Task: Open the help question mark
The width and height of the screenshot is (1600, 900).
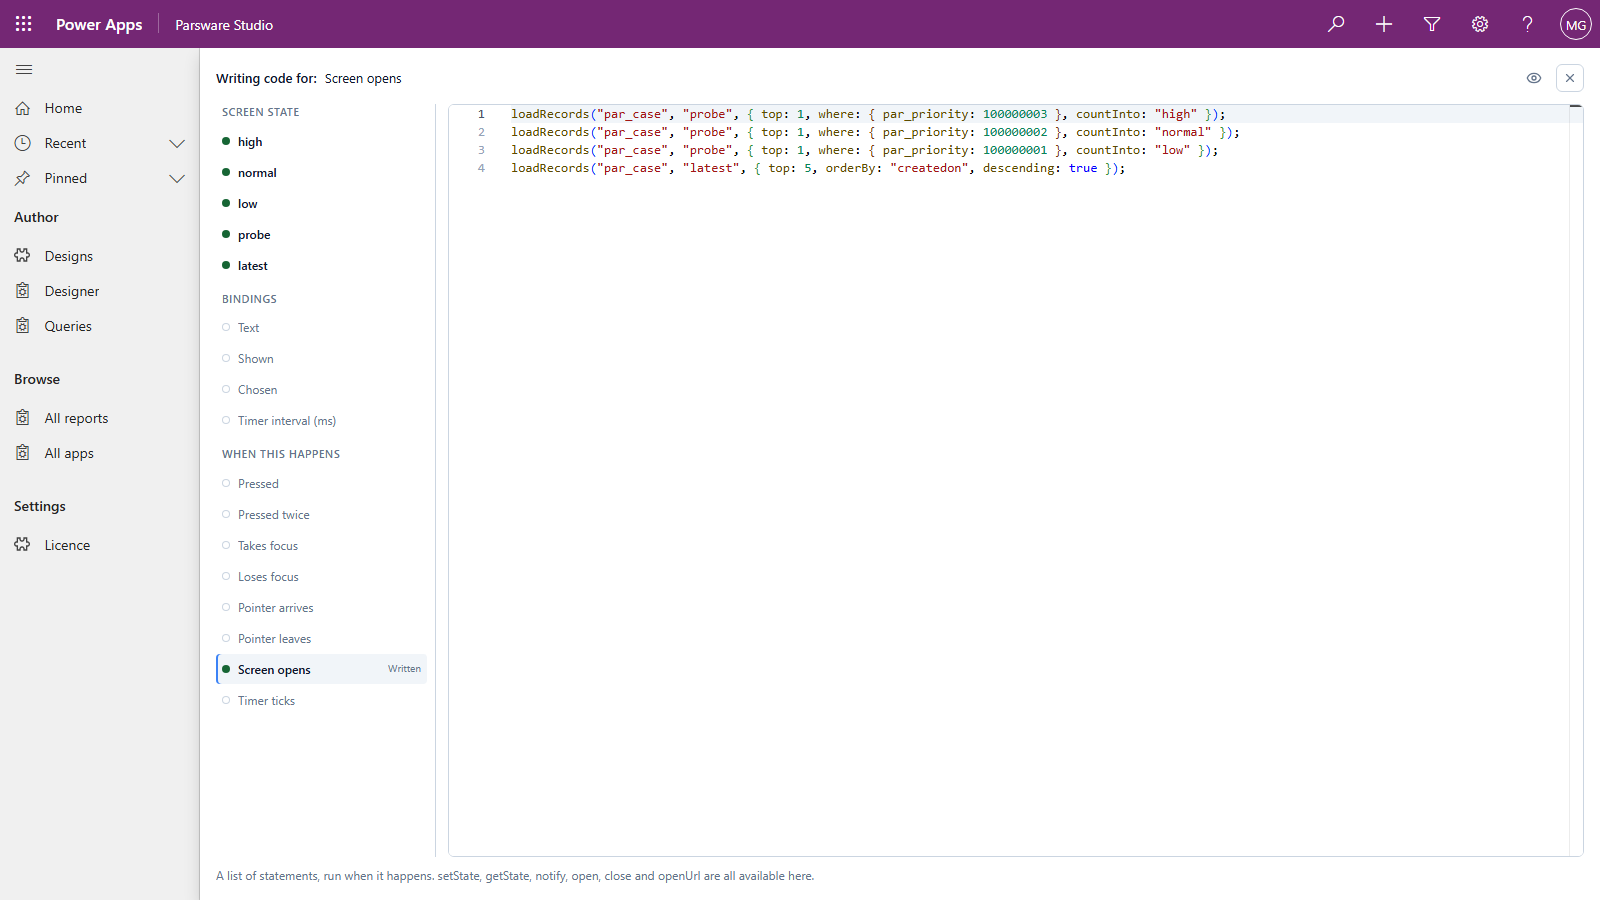Action: pyautogui.click(x=1528, y=24)
